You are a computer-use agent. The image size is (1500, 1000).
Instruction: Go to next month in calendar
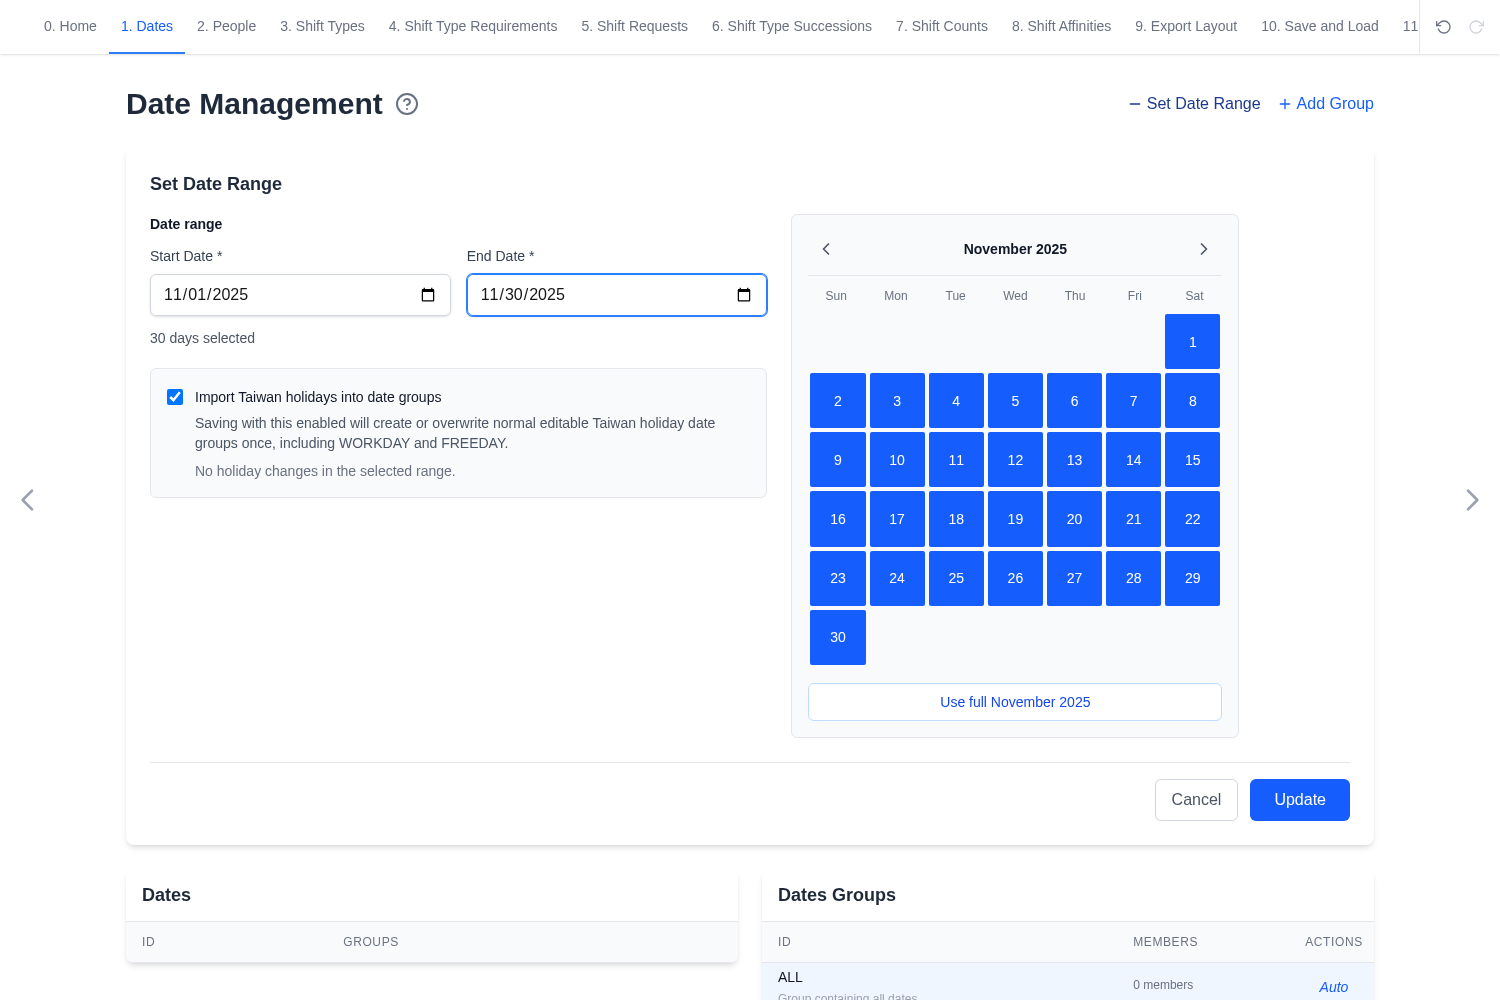[1204, 249]
